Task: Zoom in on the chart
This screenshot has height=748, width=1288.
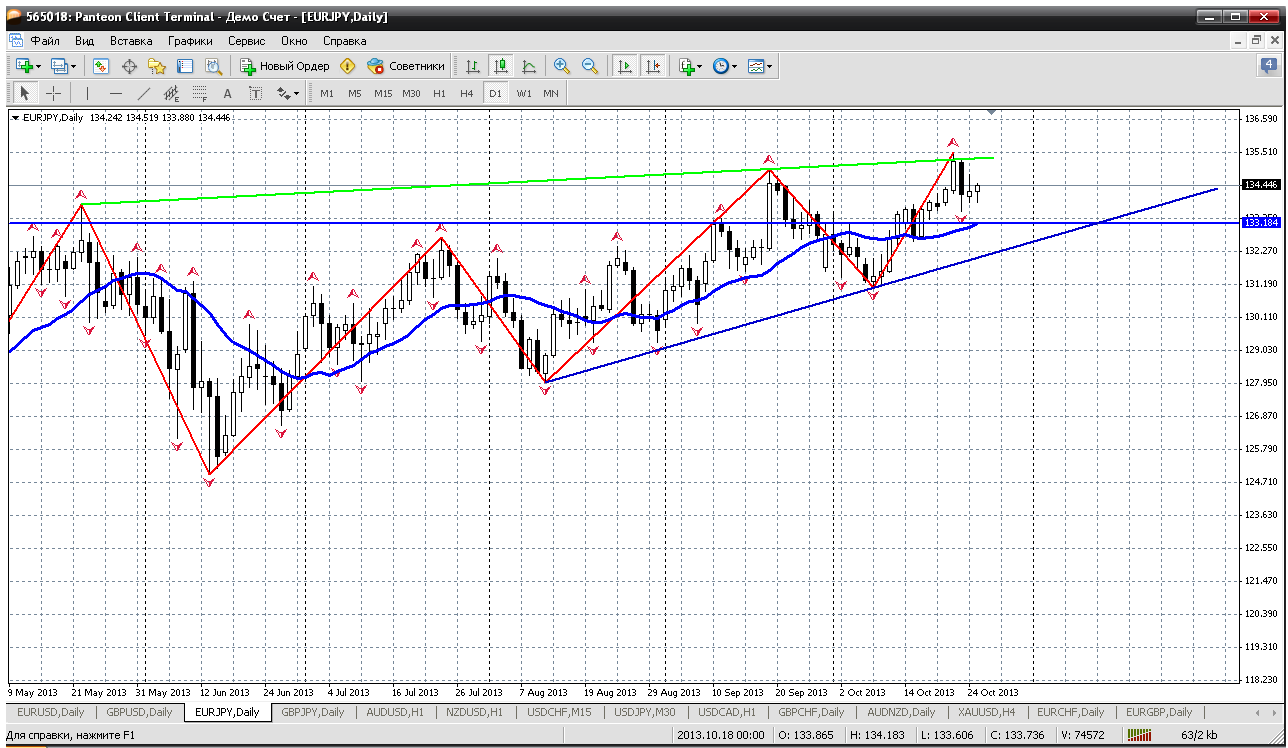Action: 562,66
